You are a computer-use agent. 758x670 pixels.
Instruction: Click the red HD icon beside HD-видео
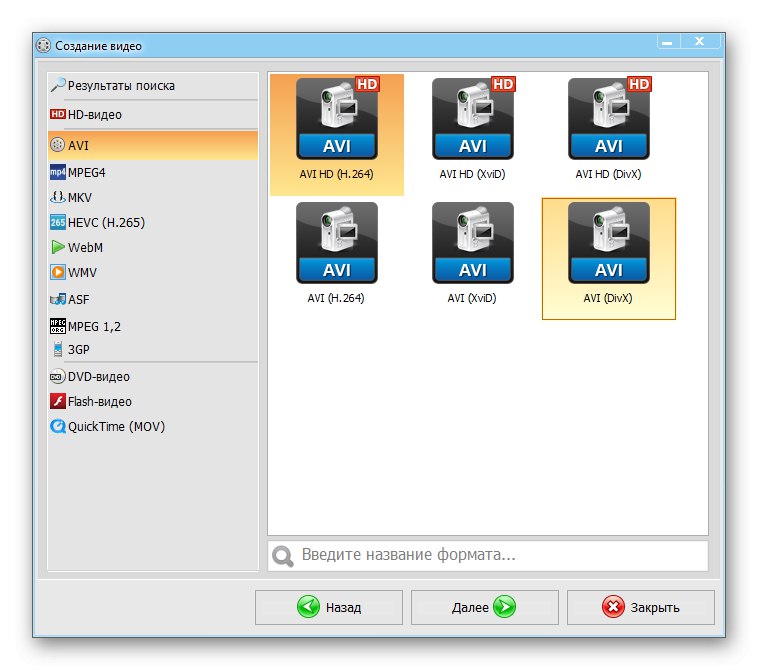tap(58, 114)
